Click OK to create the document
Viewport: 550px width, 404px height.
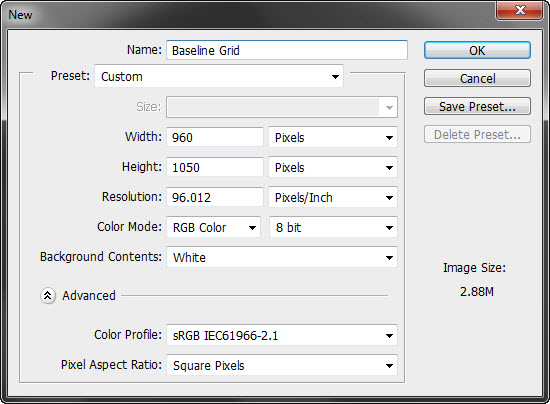477,50
